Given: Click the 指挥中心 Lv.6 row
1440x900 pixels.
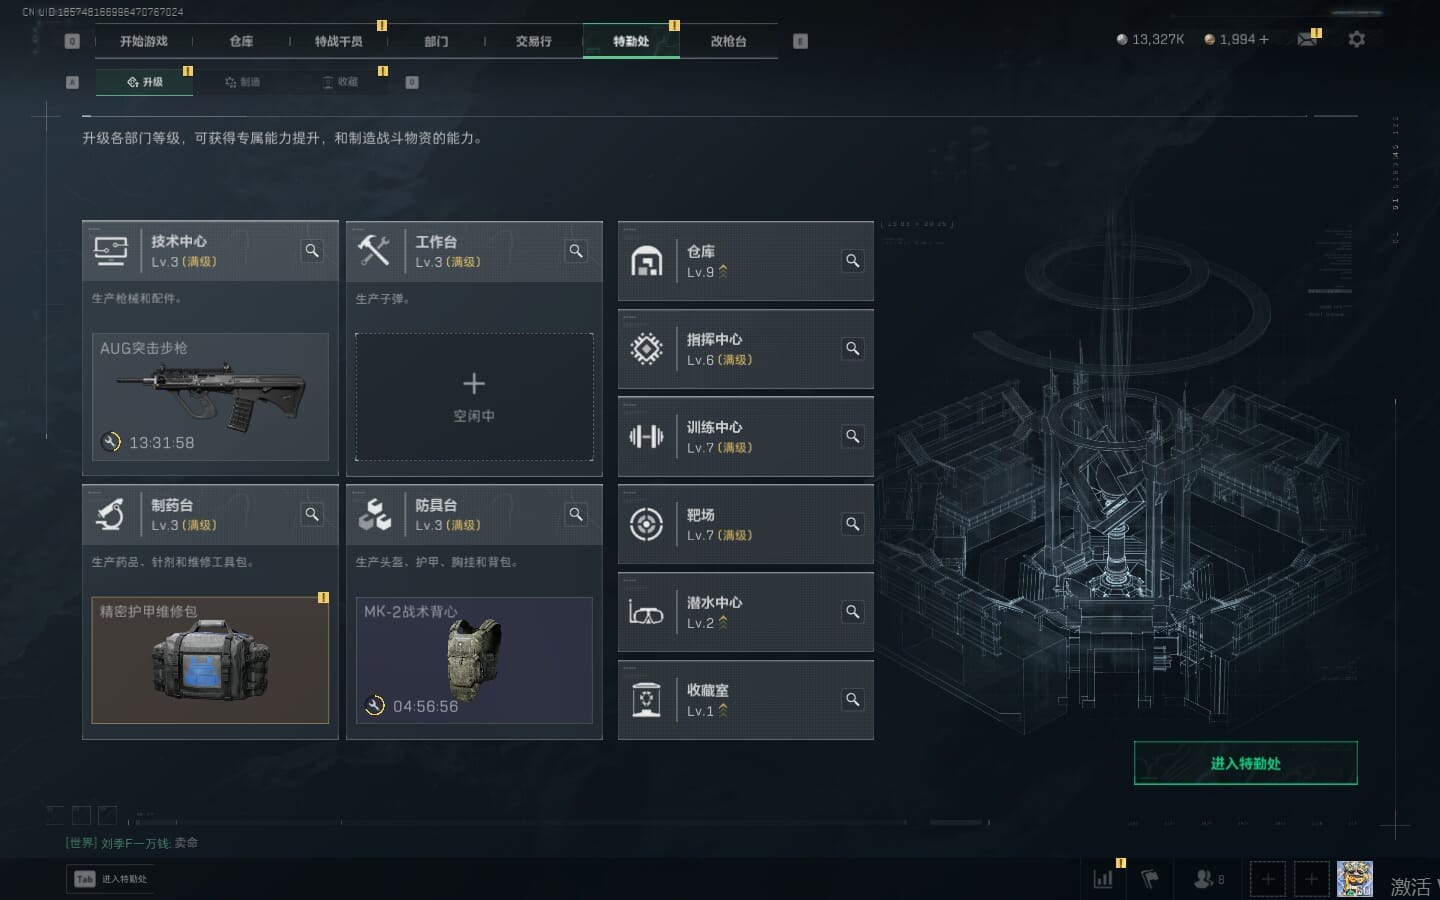Looking at the screenshot, I should [x=746, y=349].
